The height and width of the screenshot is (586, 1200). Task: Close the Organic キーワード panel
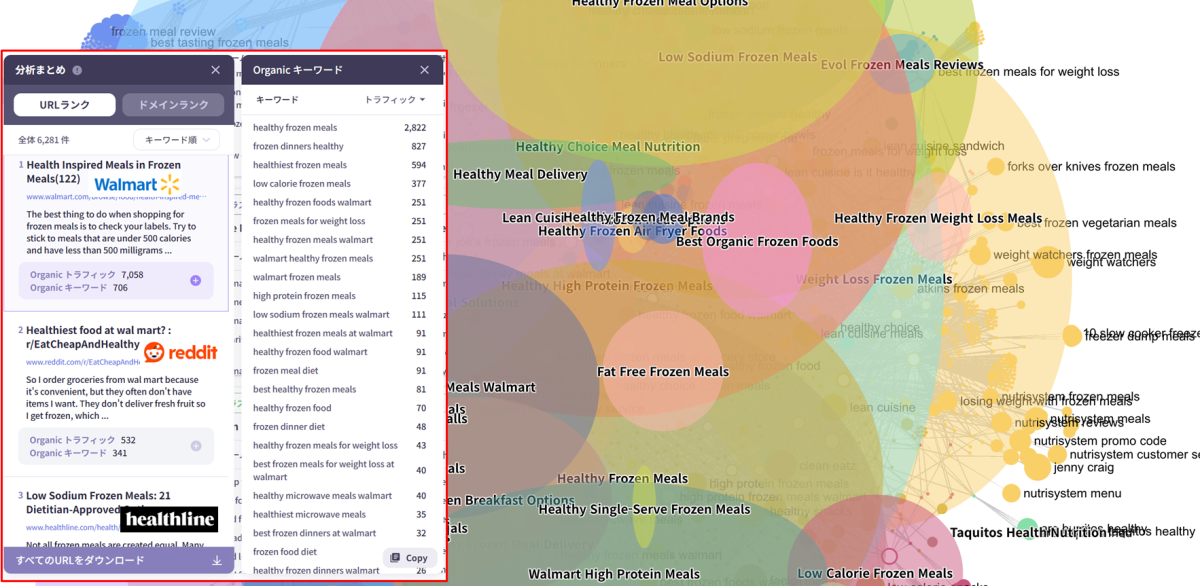point(424,70)
